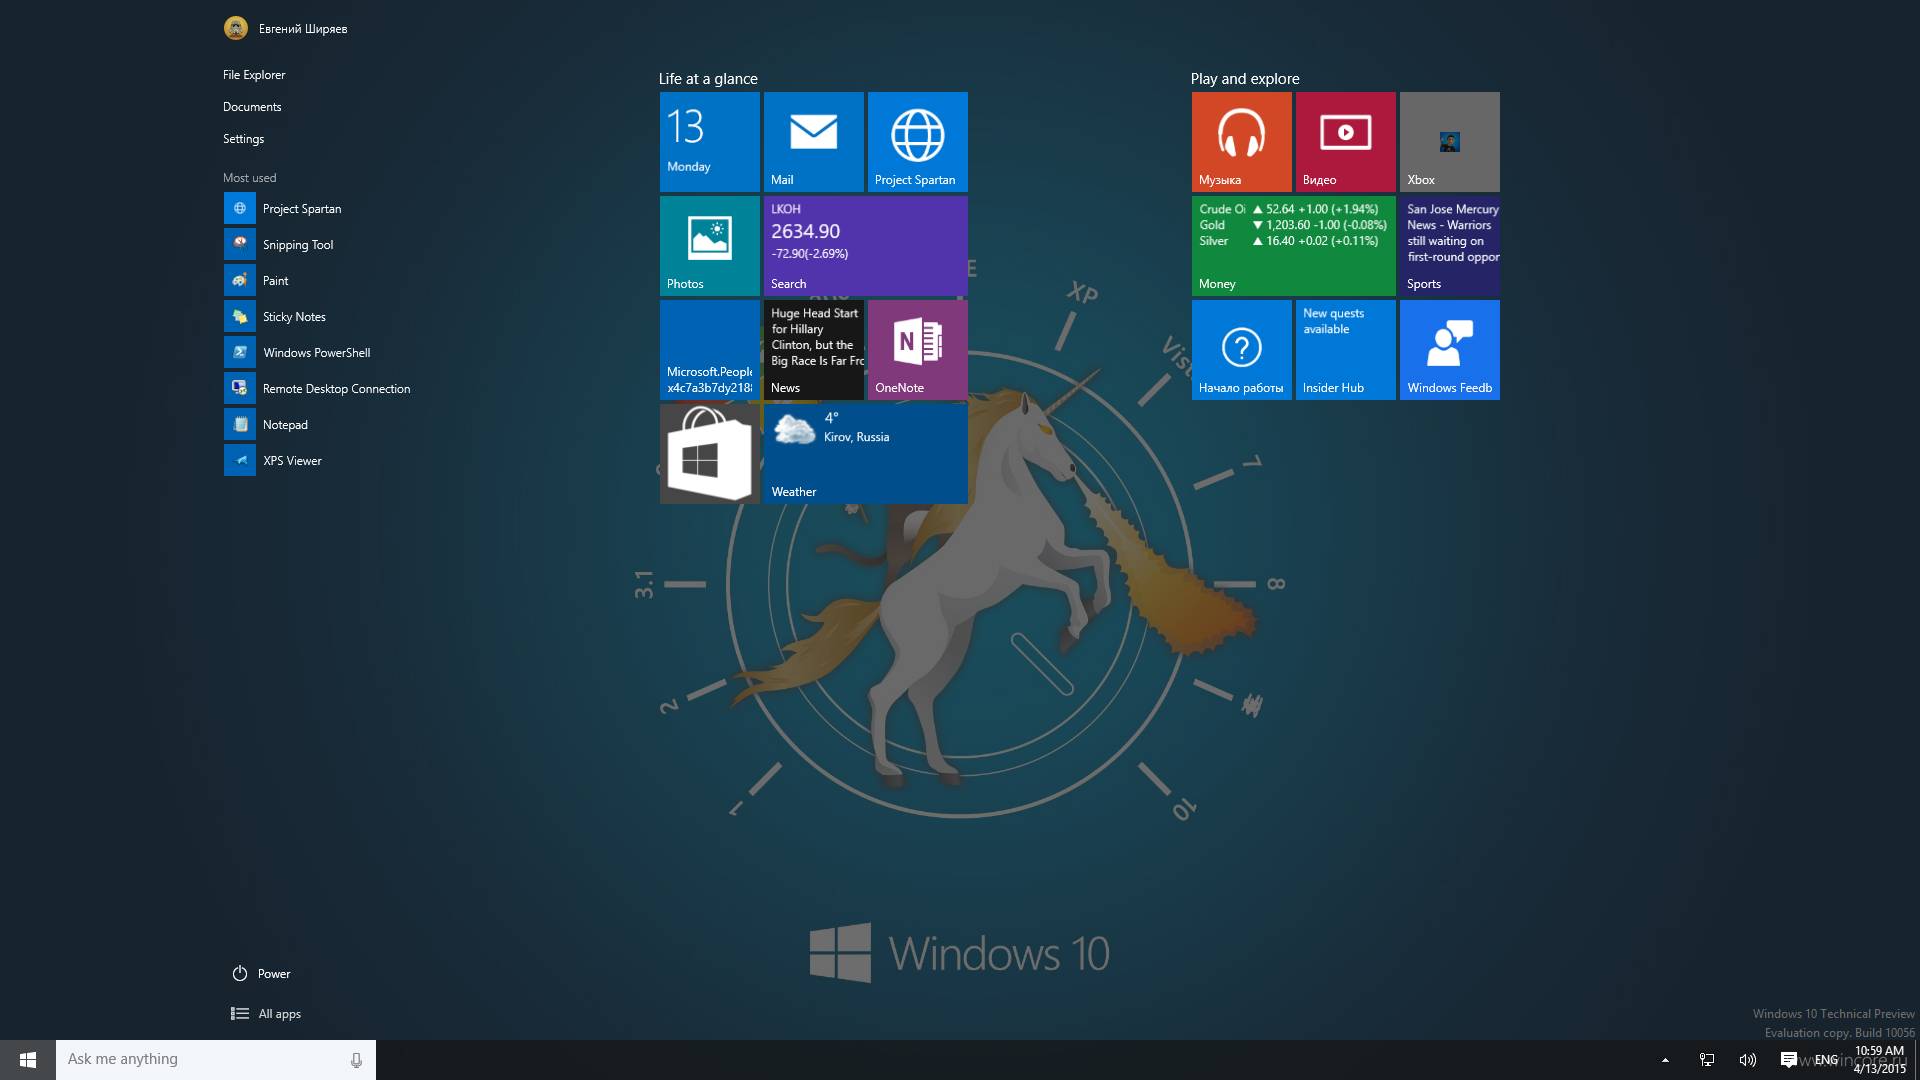Open the Видео tile

1345,141
